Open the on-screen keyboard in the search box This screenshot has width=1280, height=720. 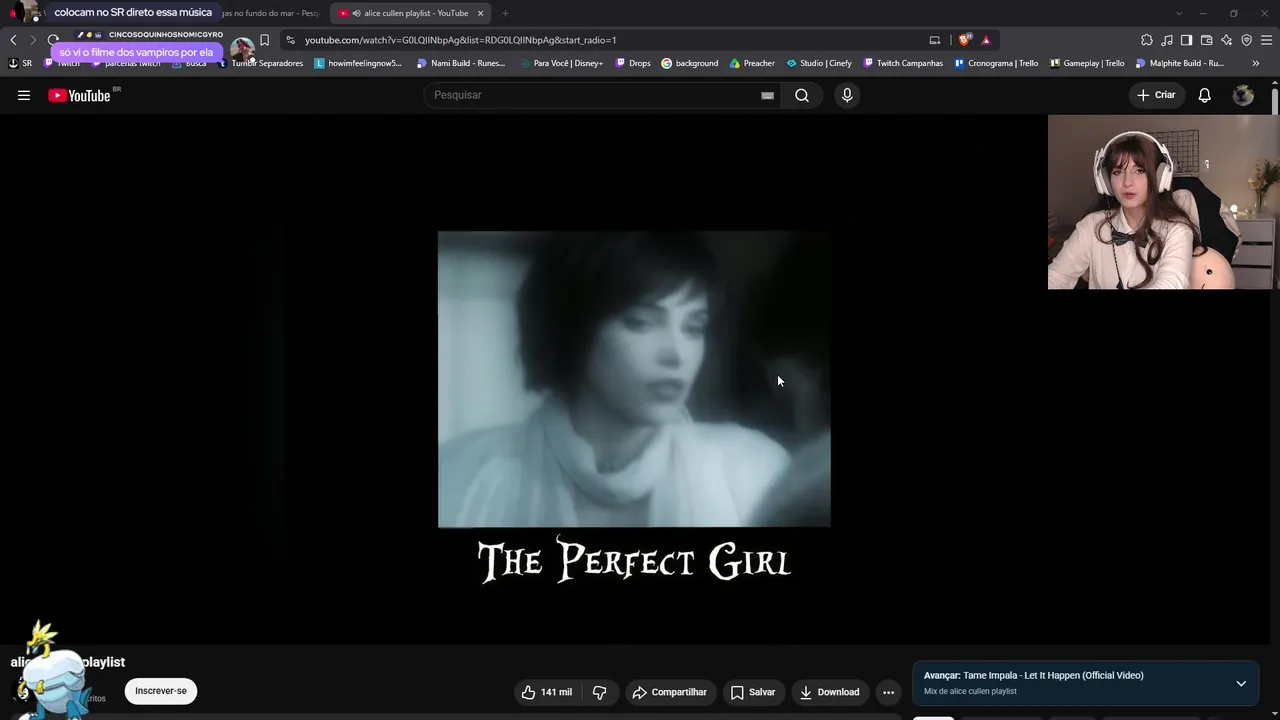(767, 95)
